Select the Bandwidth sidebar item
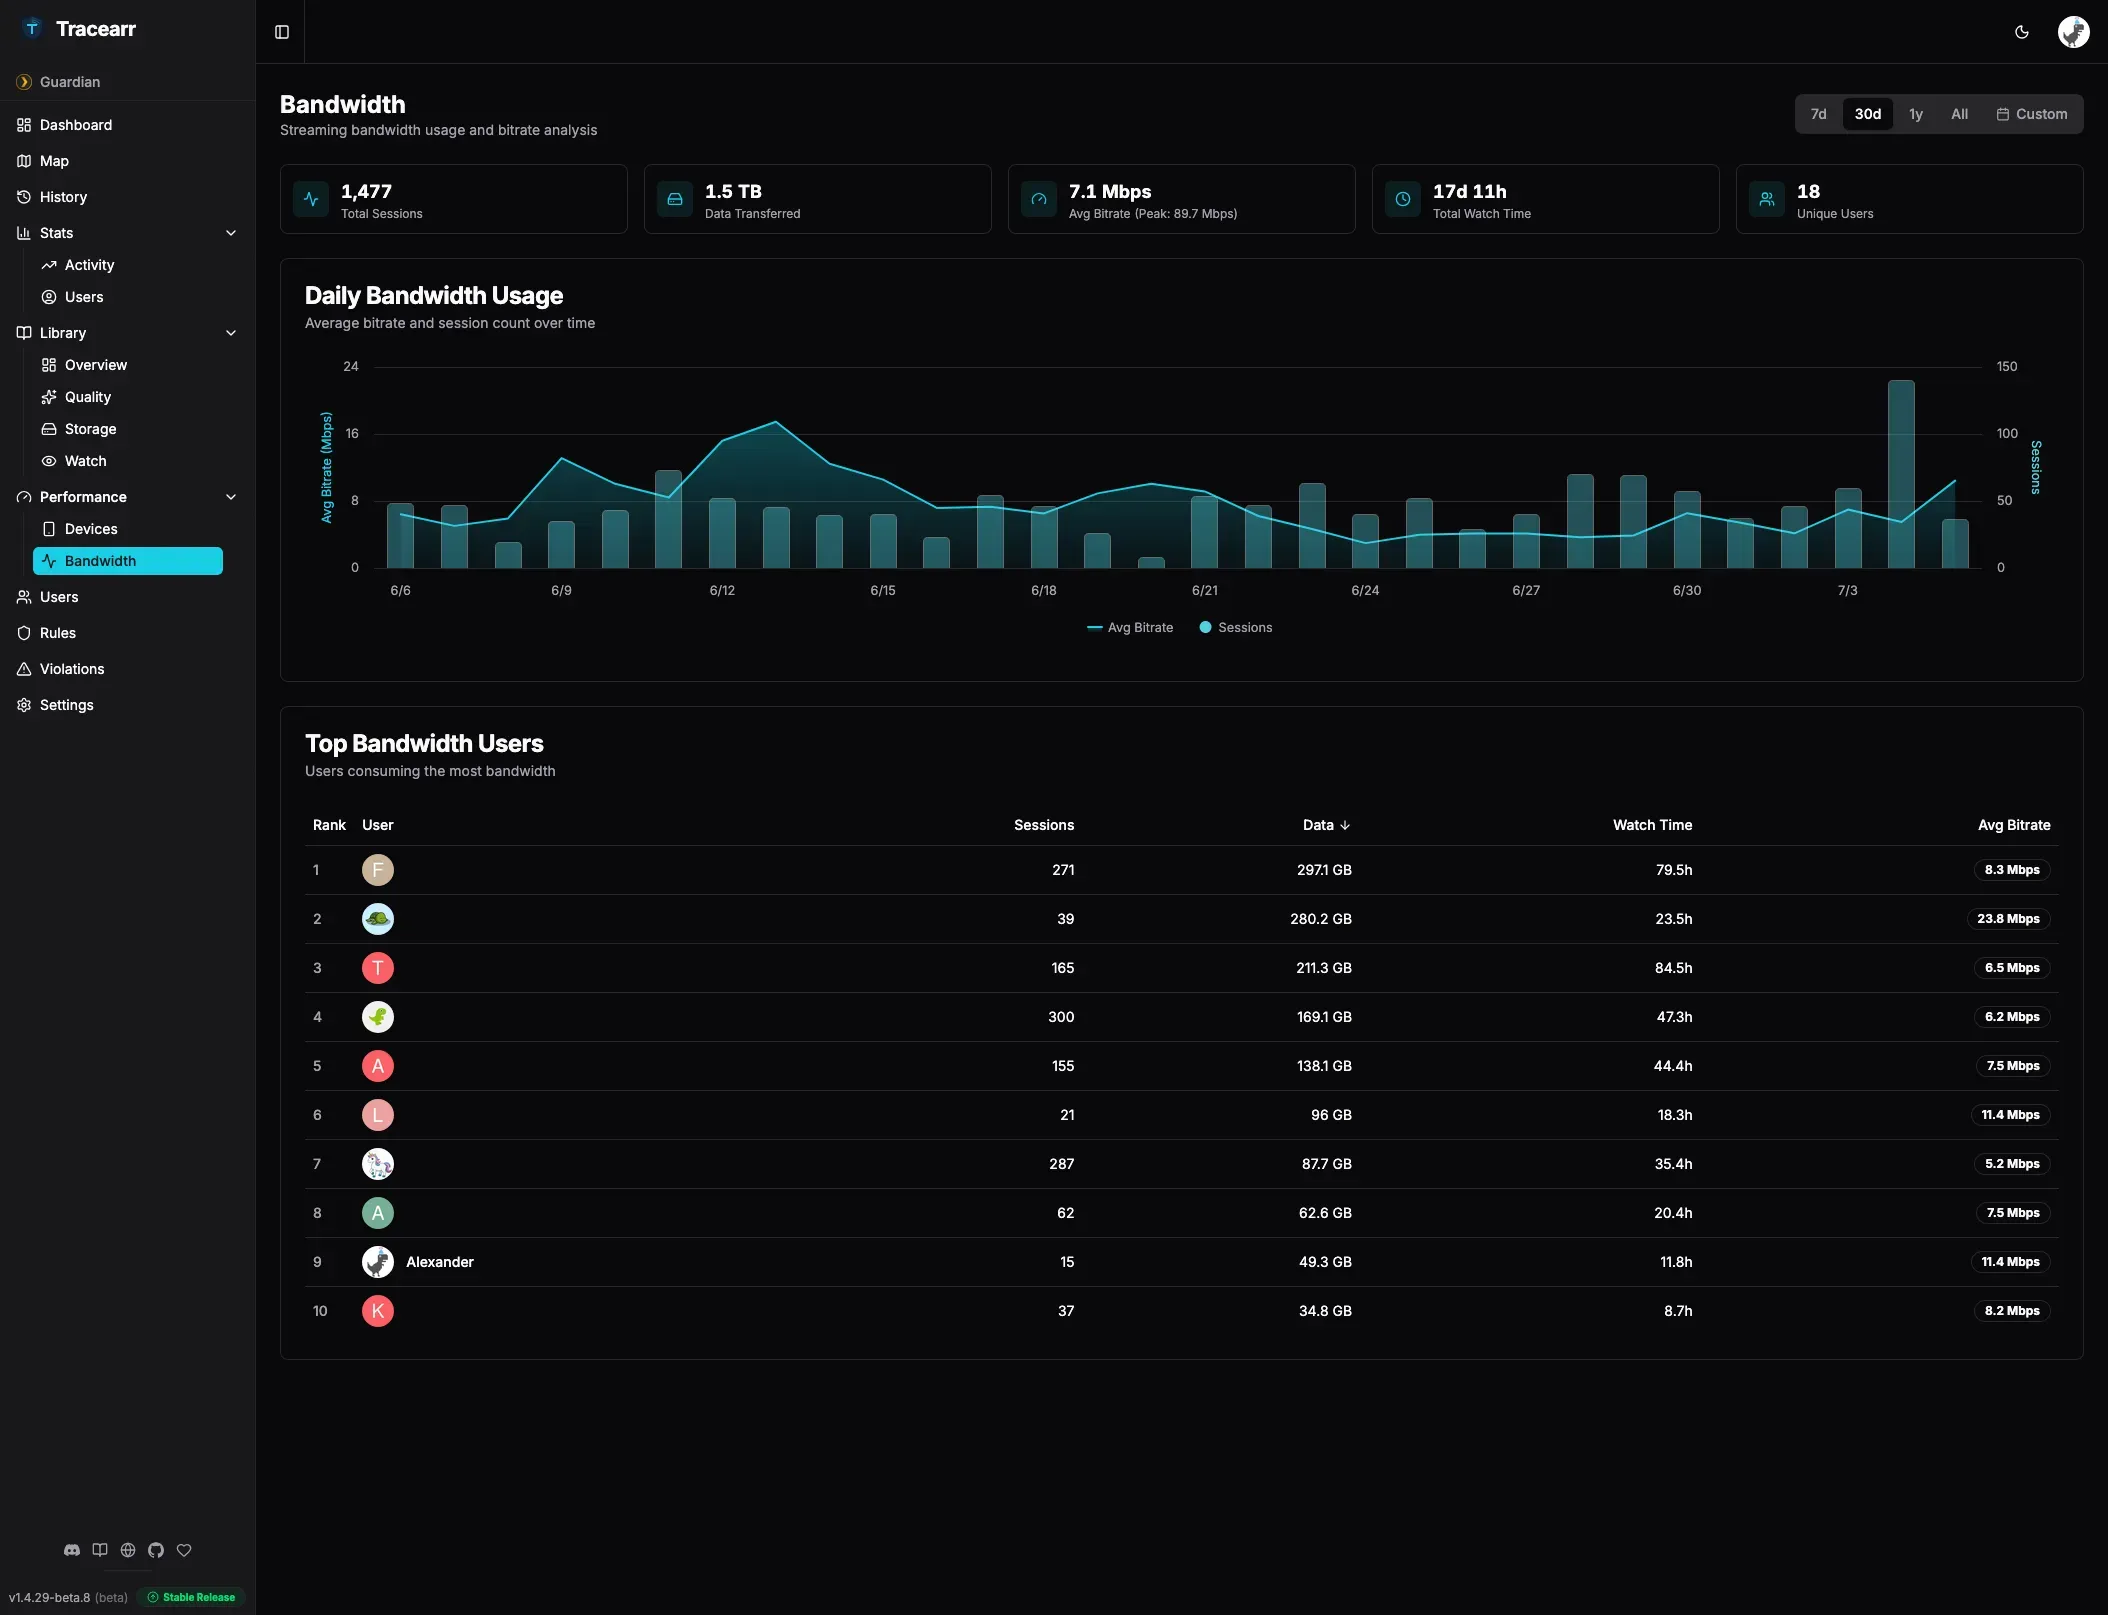The width and height of the screenshot is (2108, 1615). click(x=128, y=561)
